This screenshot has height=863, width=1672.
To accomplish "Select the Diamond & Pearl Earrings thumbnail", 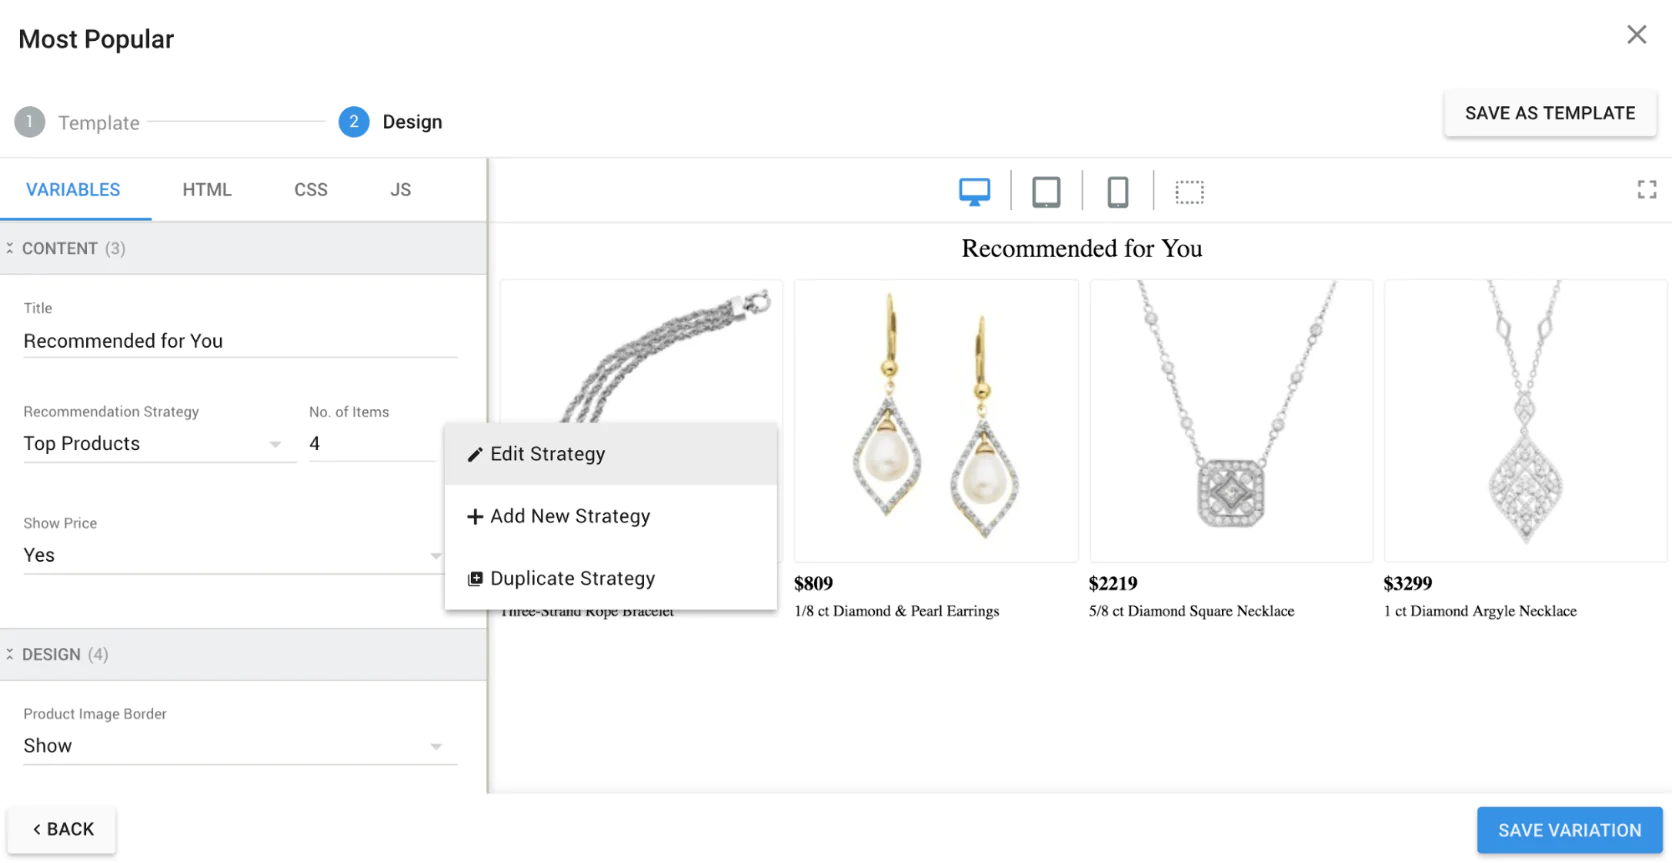I will click(936, 420).
